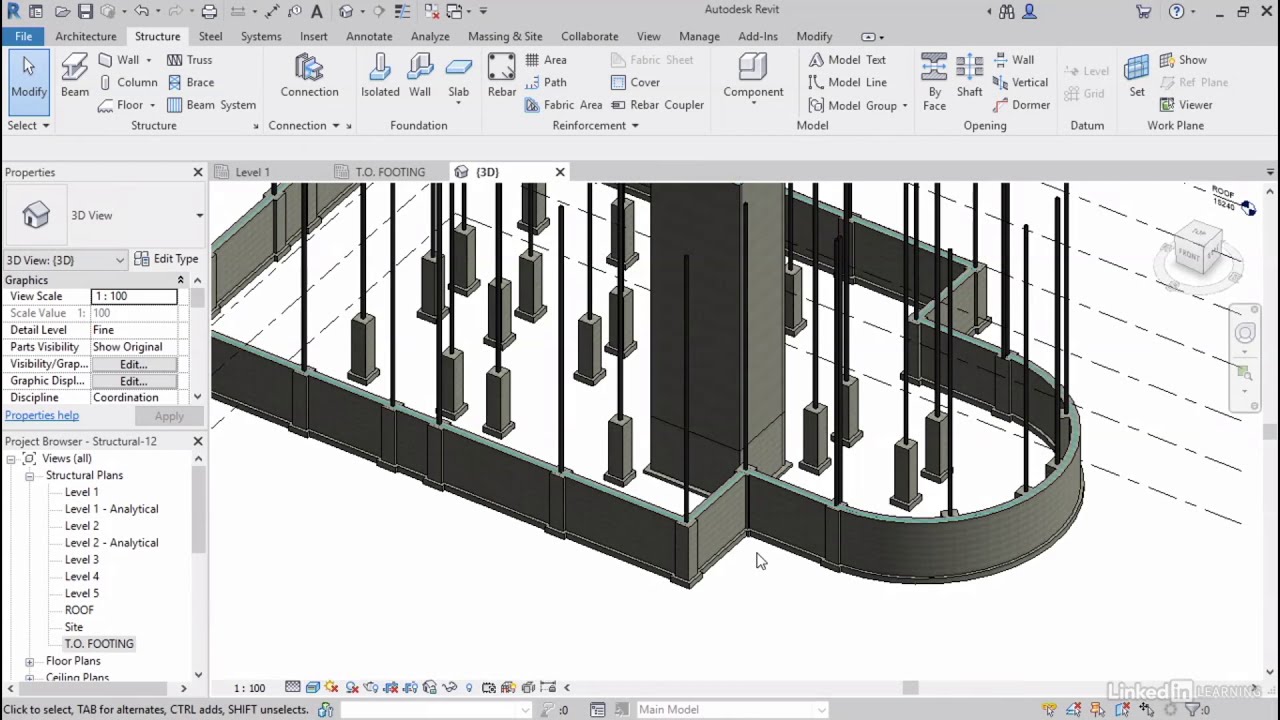1280x720 pixels.
Task: Collapse the Structural Plans tree node
Action: point(29,476)
